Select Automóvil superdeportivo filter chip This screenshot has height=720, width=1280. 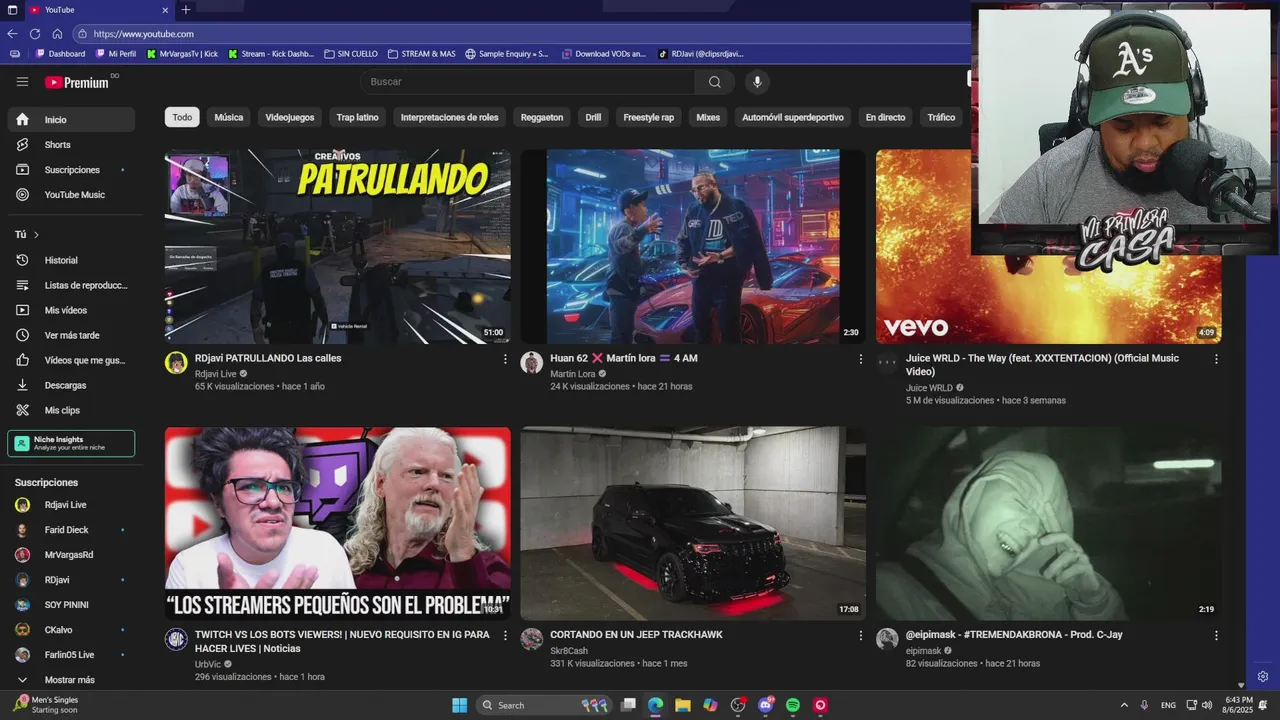click(793, 118)
